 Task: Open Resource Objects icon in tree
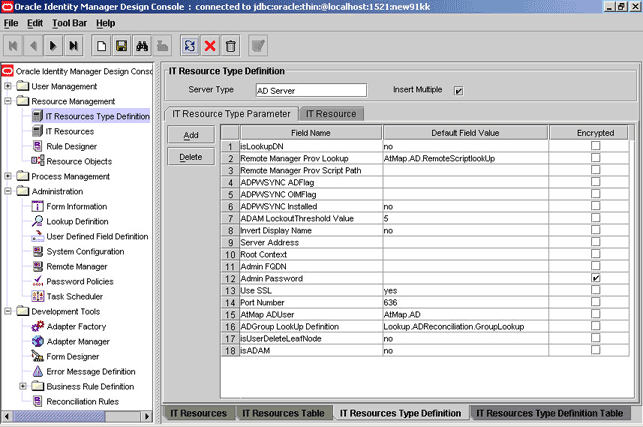tap(37, 161)
